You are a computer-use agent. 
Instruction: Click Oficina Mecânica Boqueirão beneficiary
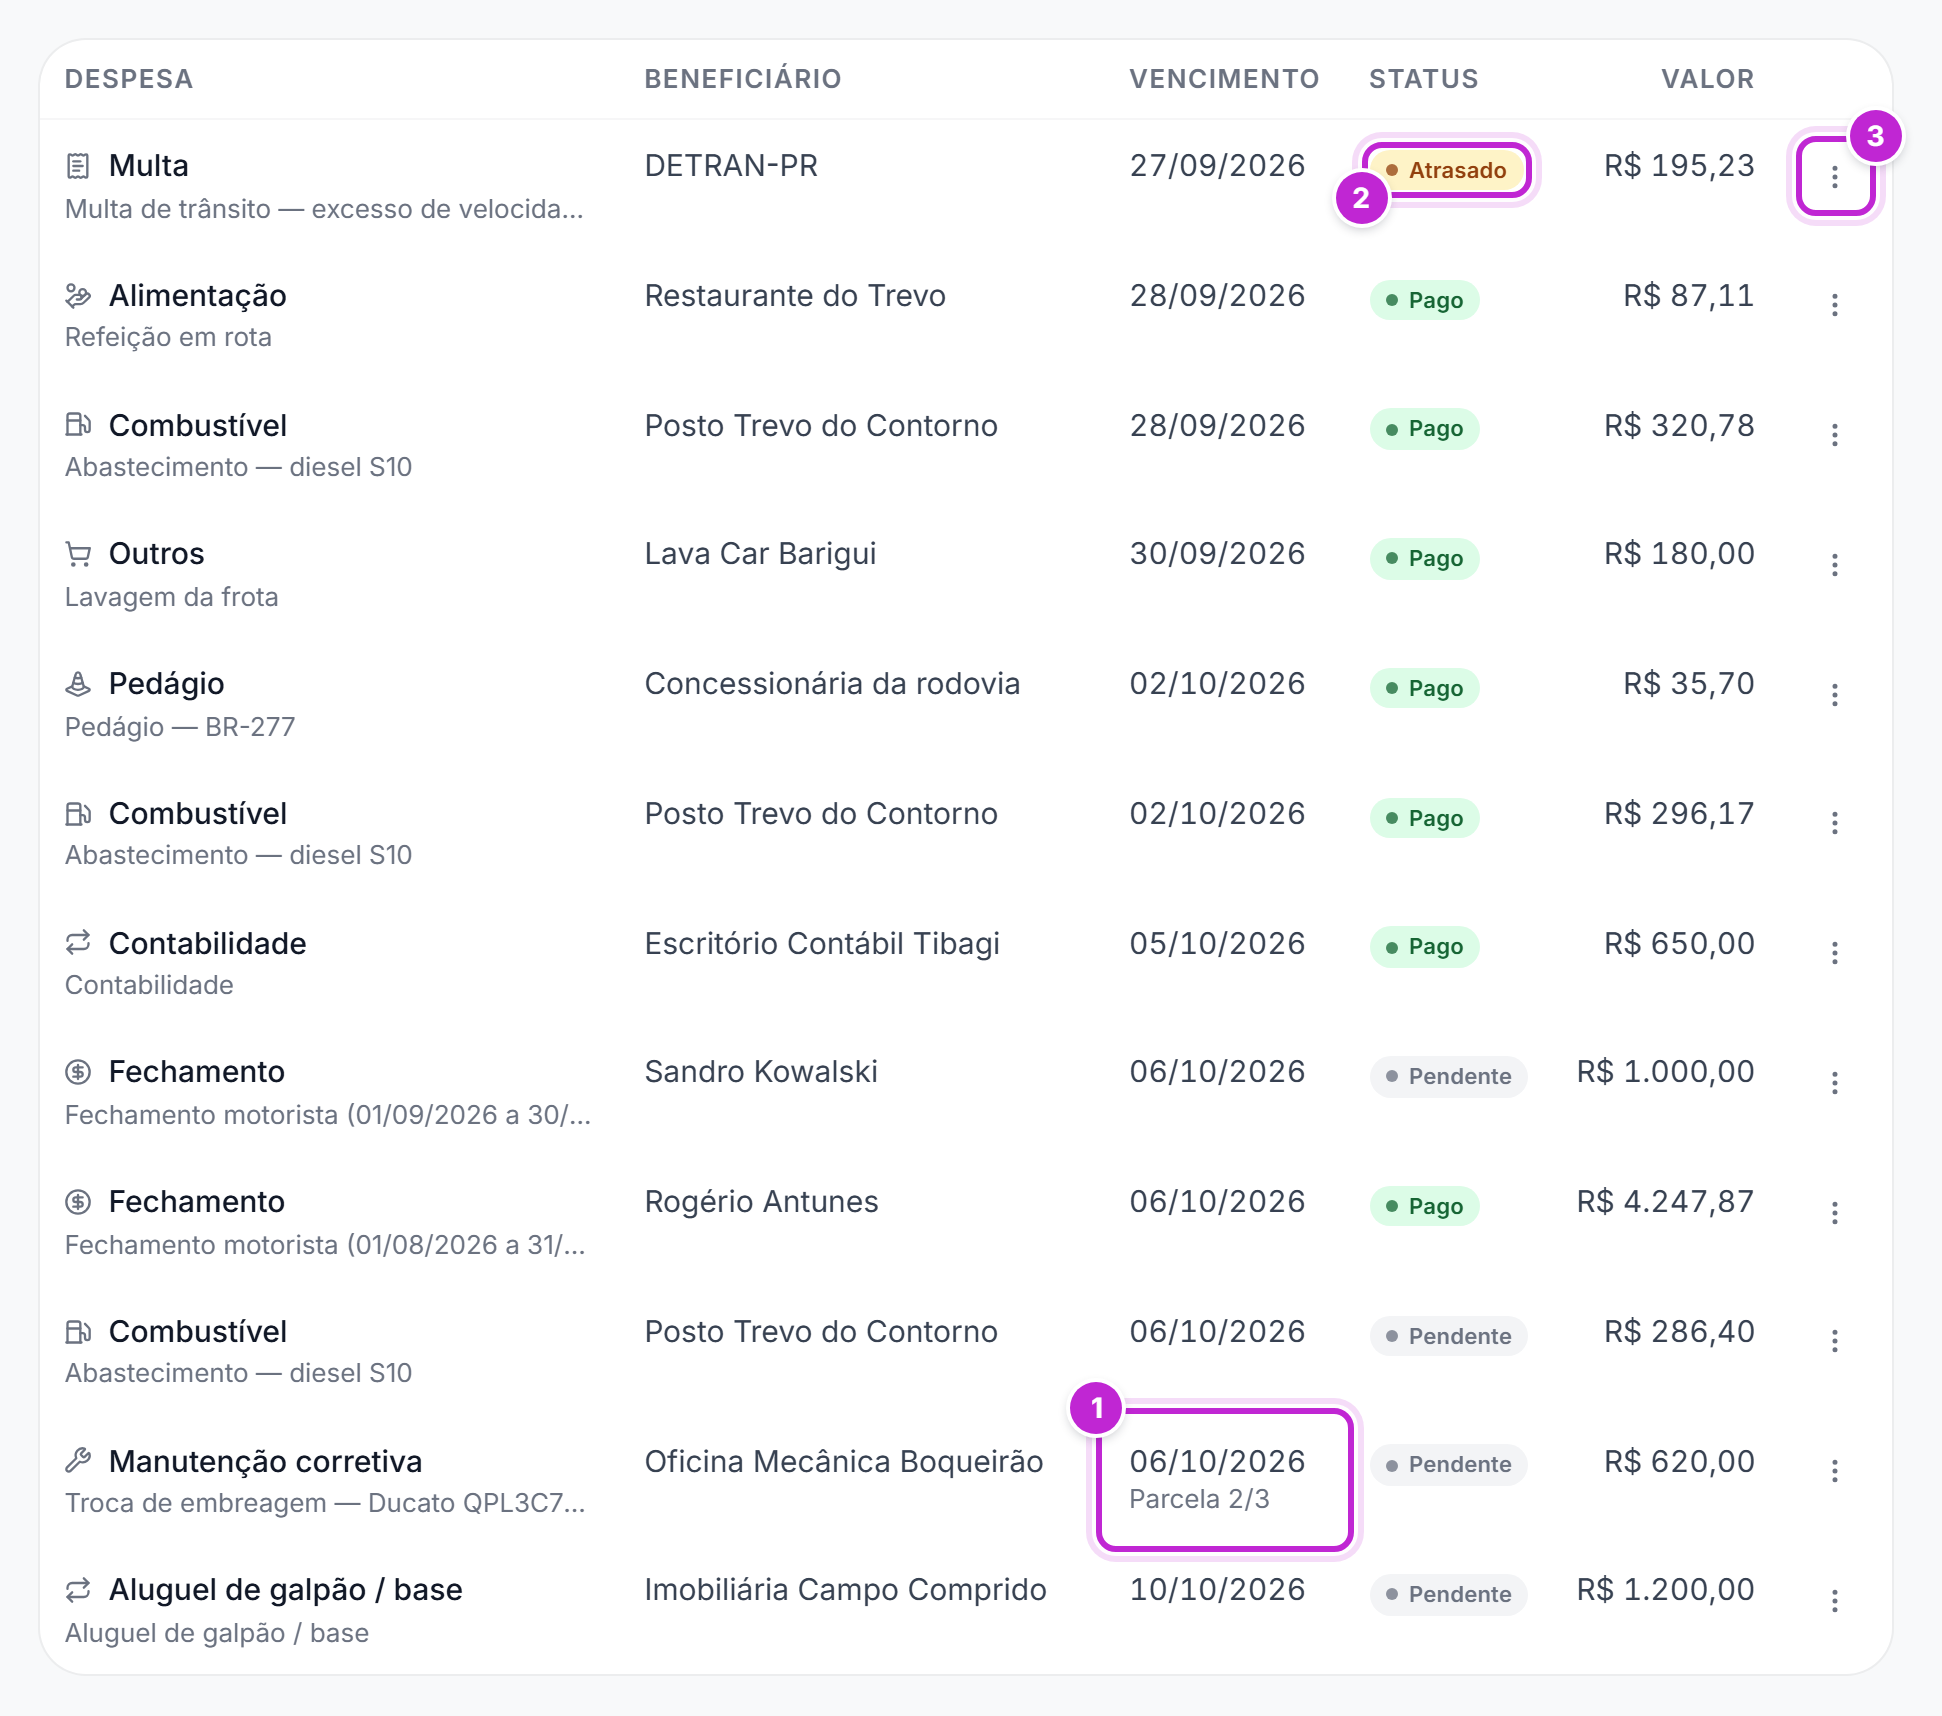tap(844, 1462)
